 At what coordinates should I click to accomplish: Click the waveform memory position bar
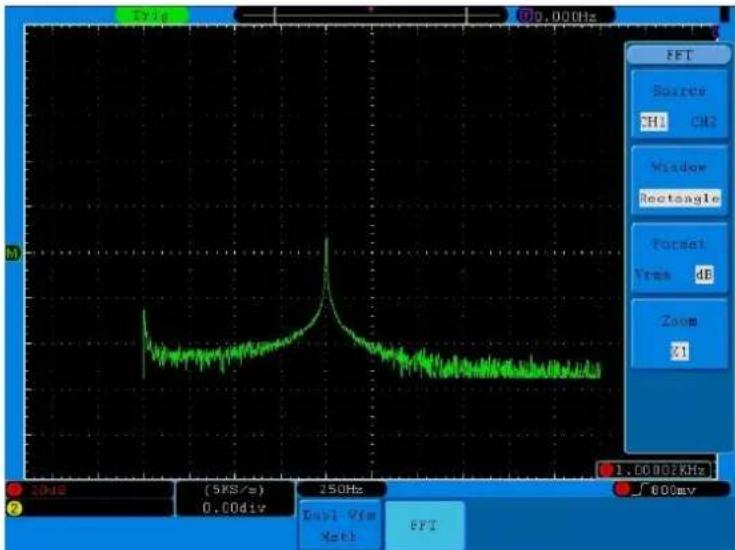pyautogui.click(x=370, y=15)
